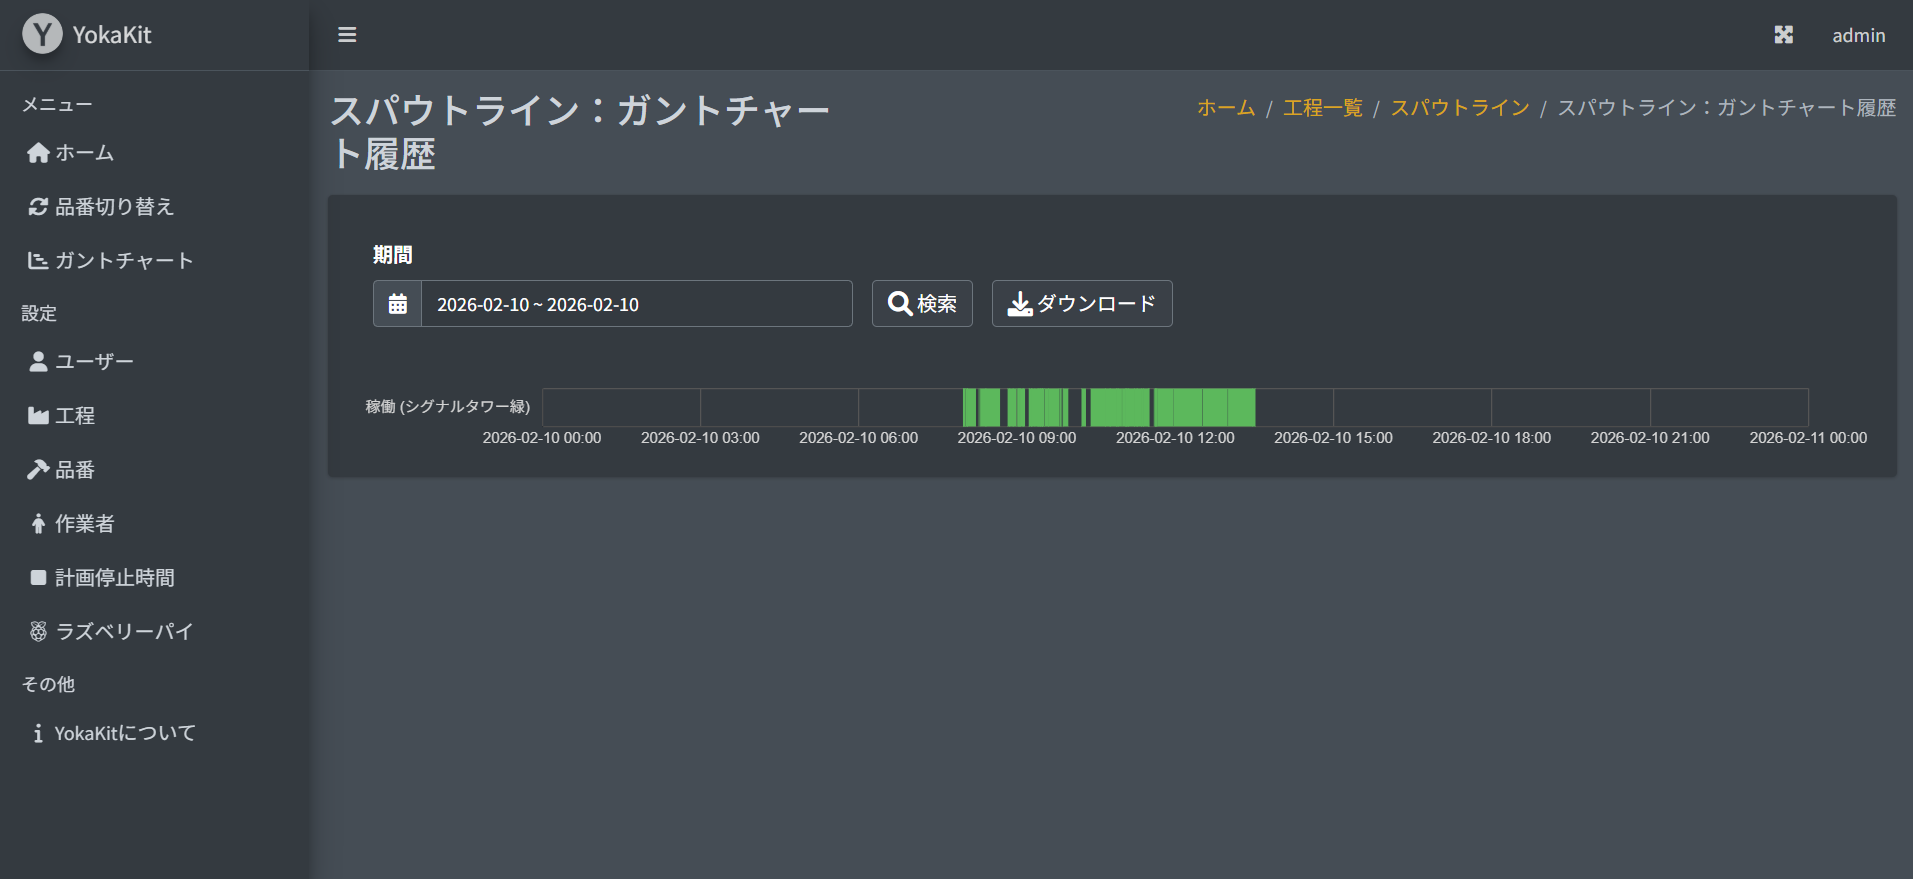Click the Raspberry Pi icon in sidebar
The height and width of the screenshot is (879, 1913).
click(38, 632)
